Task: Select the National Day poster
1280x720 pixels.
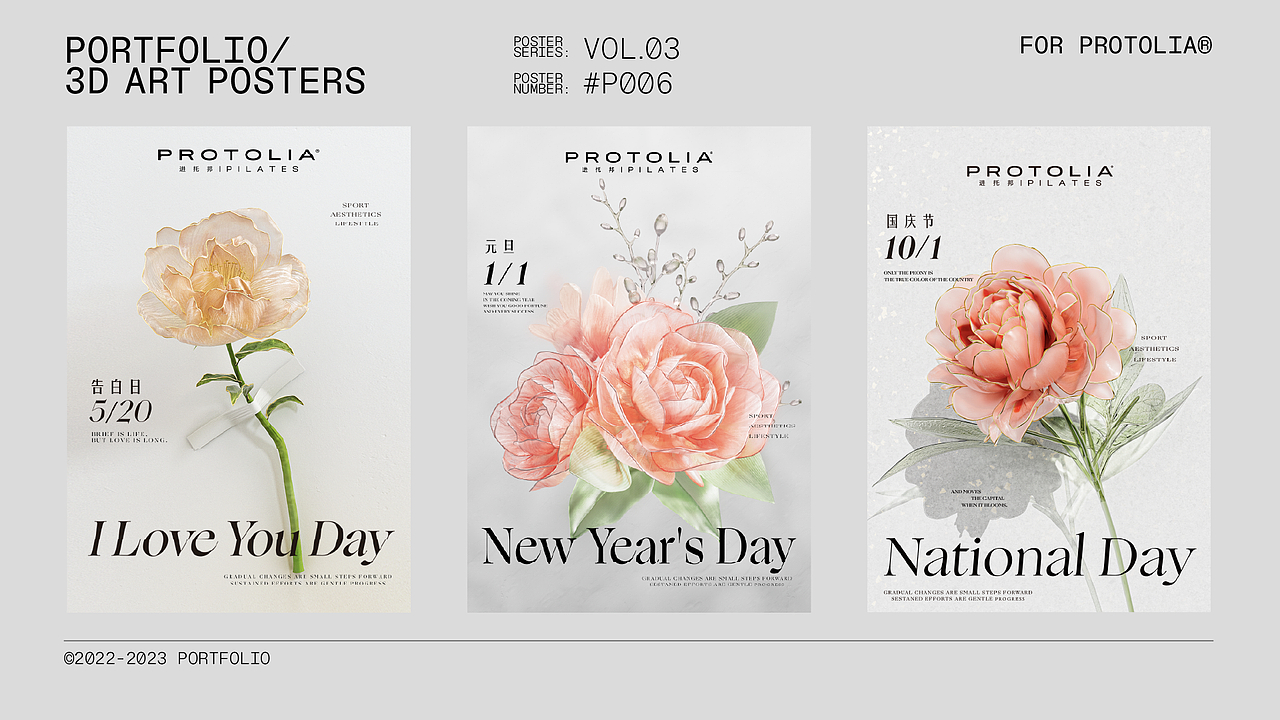Action: [1039, 369]
